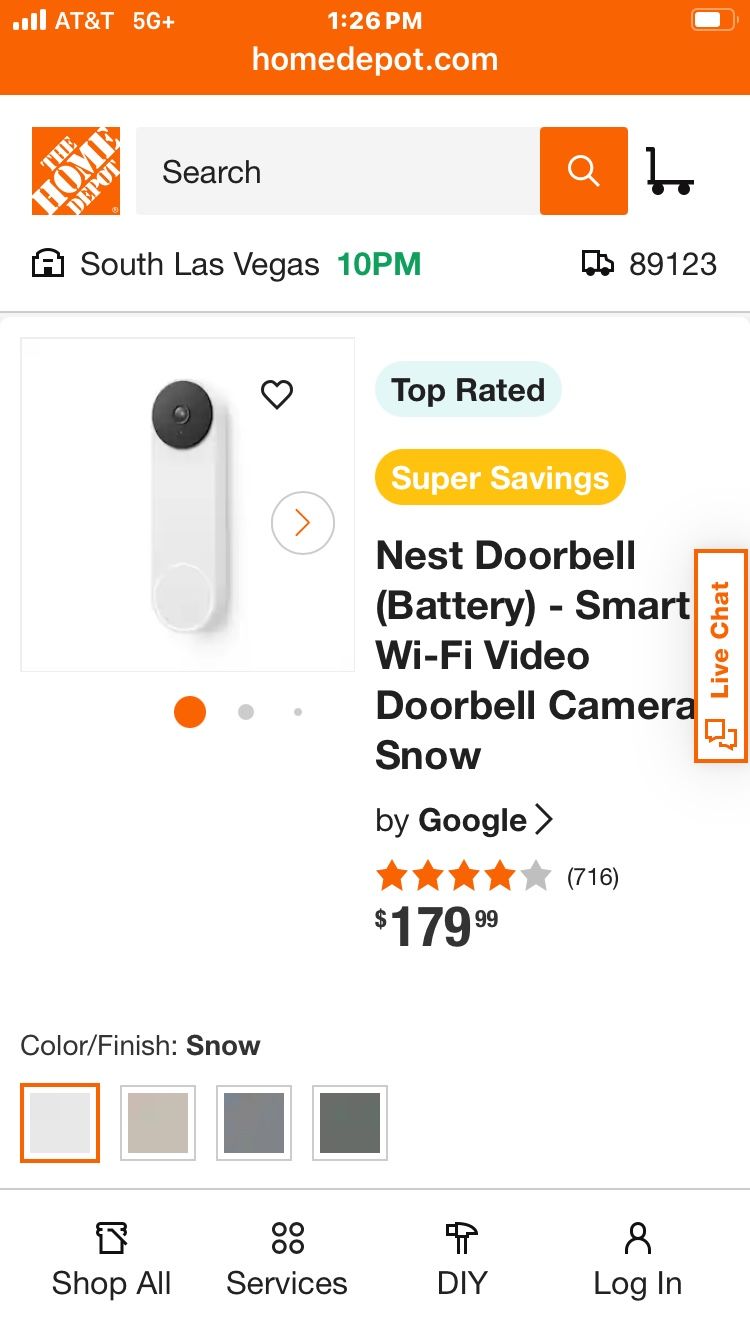Tap the orange search magnifier button
750x1334 pixels.
tap(583, 171)
